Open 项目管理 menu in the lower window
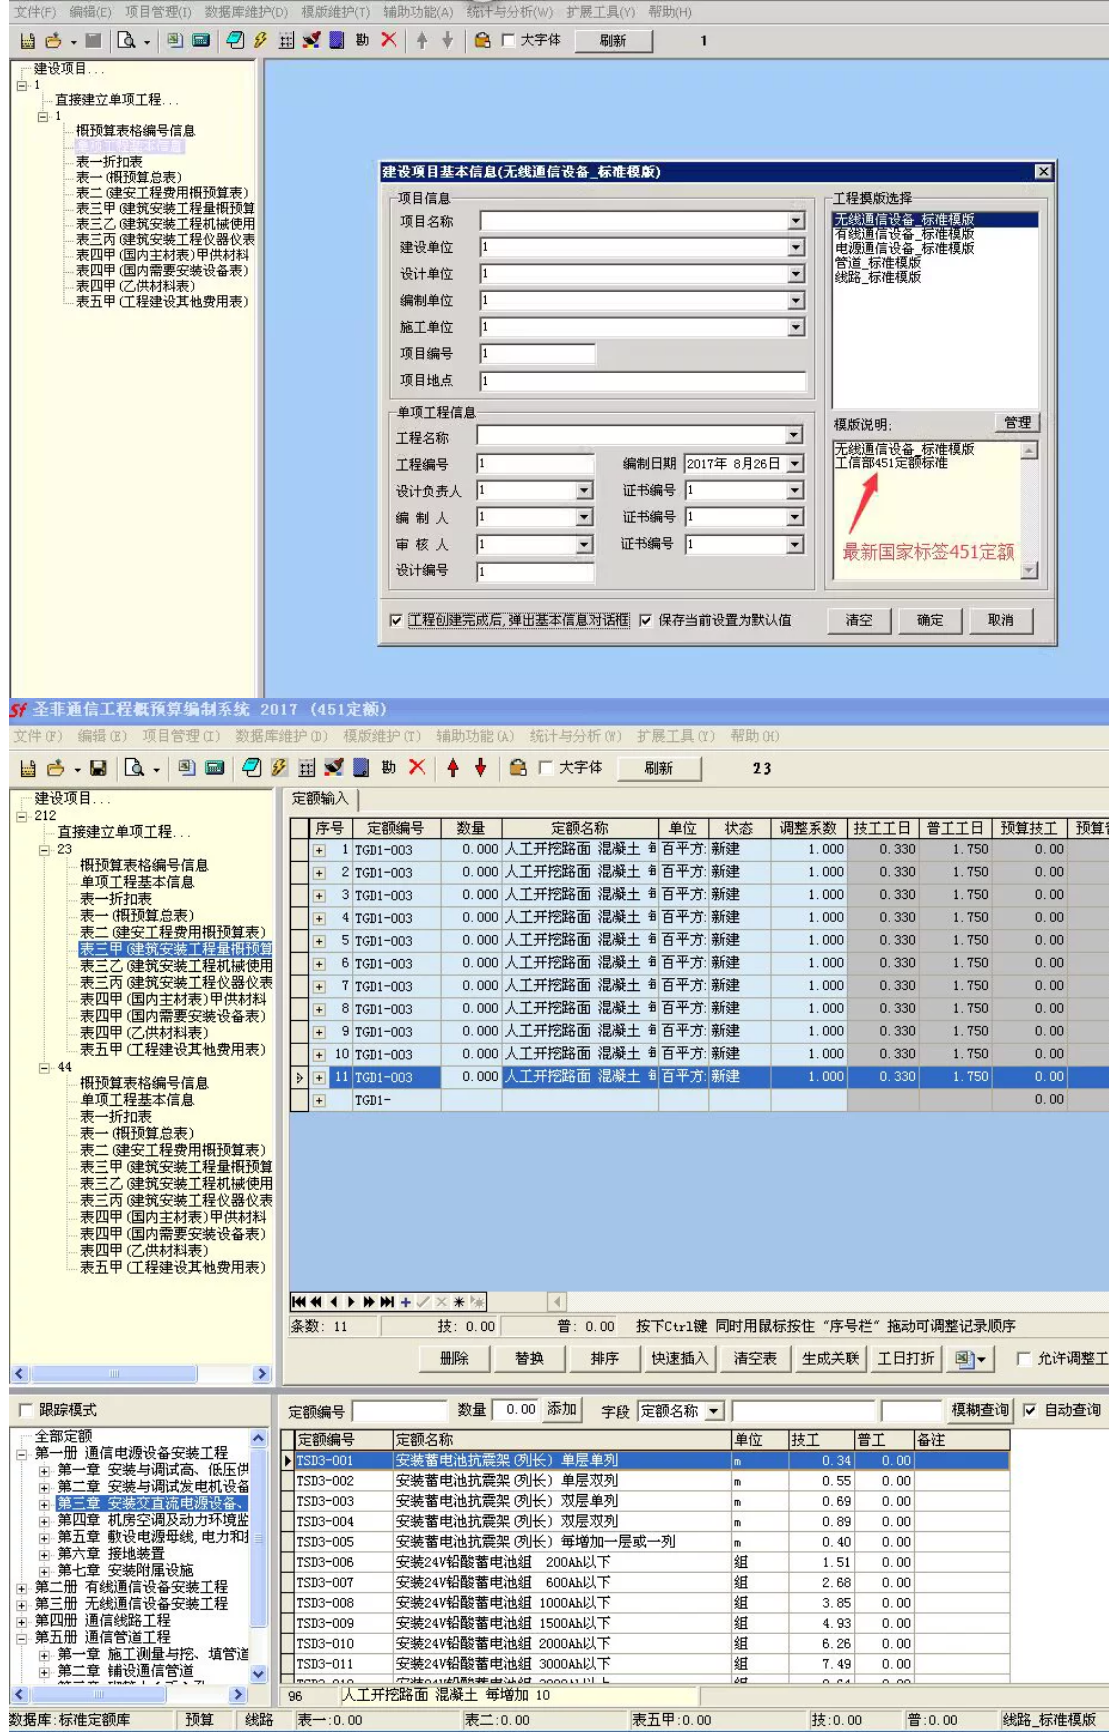Image resolution: width=1109 pixels, height=1733 pixels. 180,736
